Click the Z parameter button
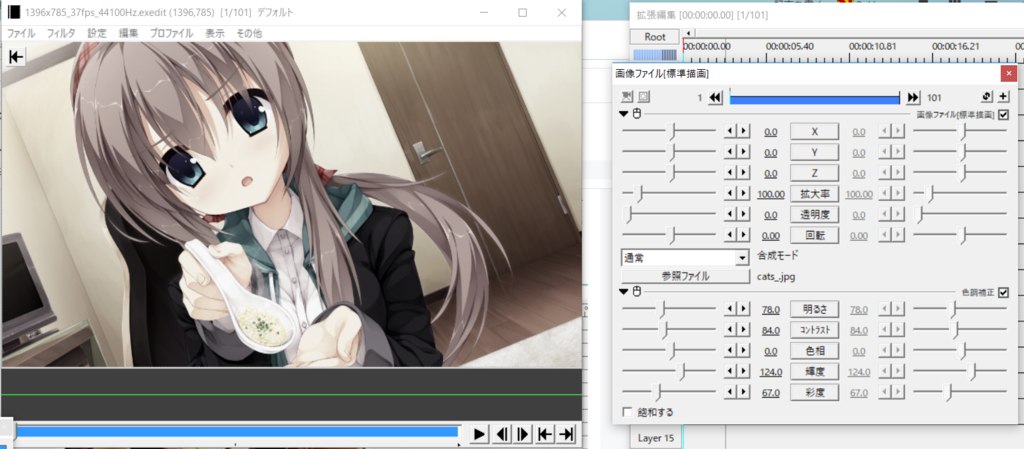Screen dimensions: 1024x449 click(814, 174)
